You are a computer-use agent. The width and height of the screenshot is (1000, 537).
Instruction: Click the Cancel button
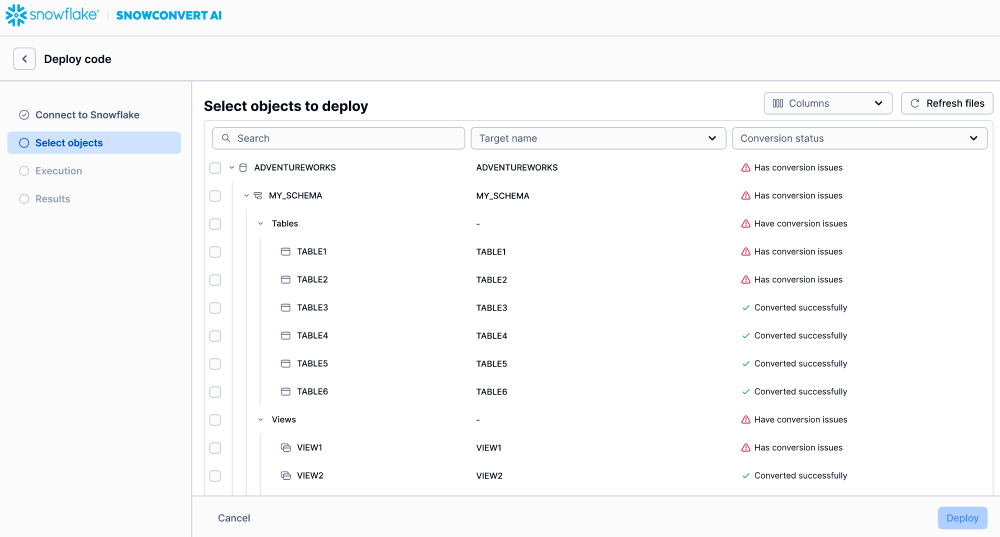(234, 518)
